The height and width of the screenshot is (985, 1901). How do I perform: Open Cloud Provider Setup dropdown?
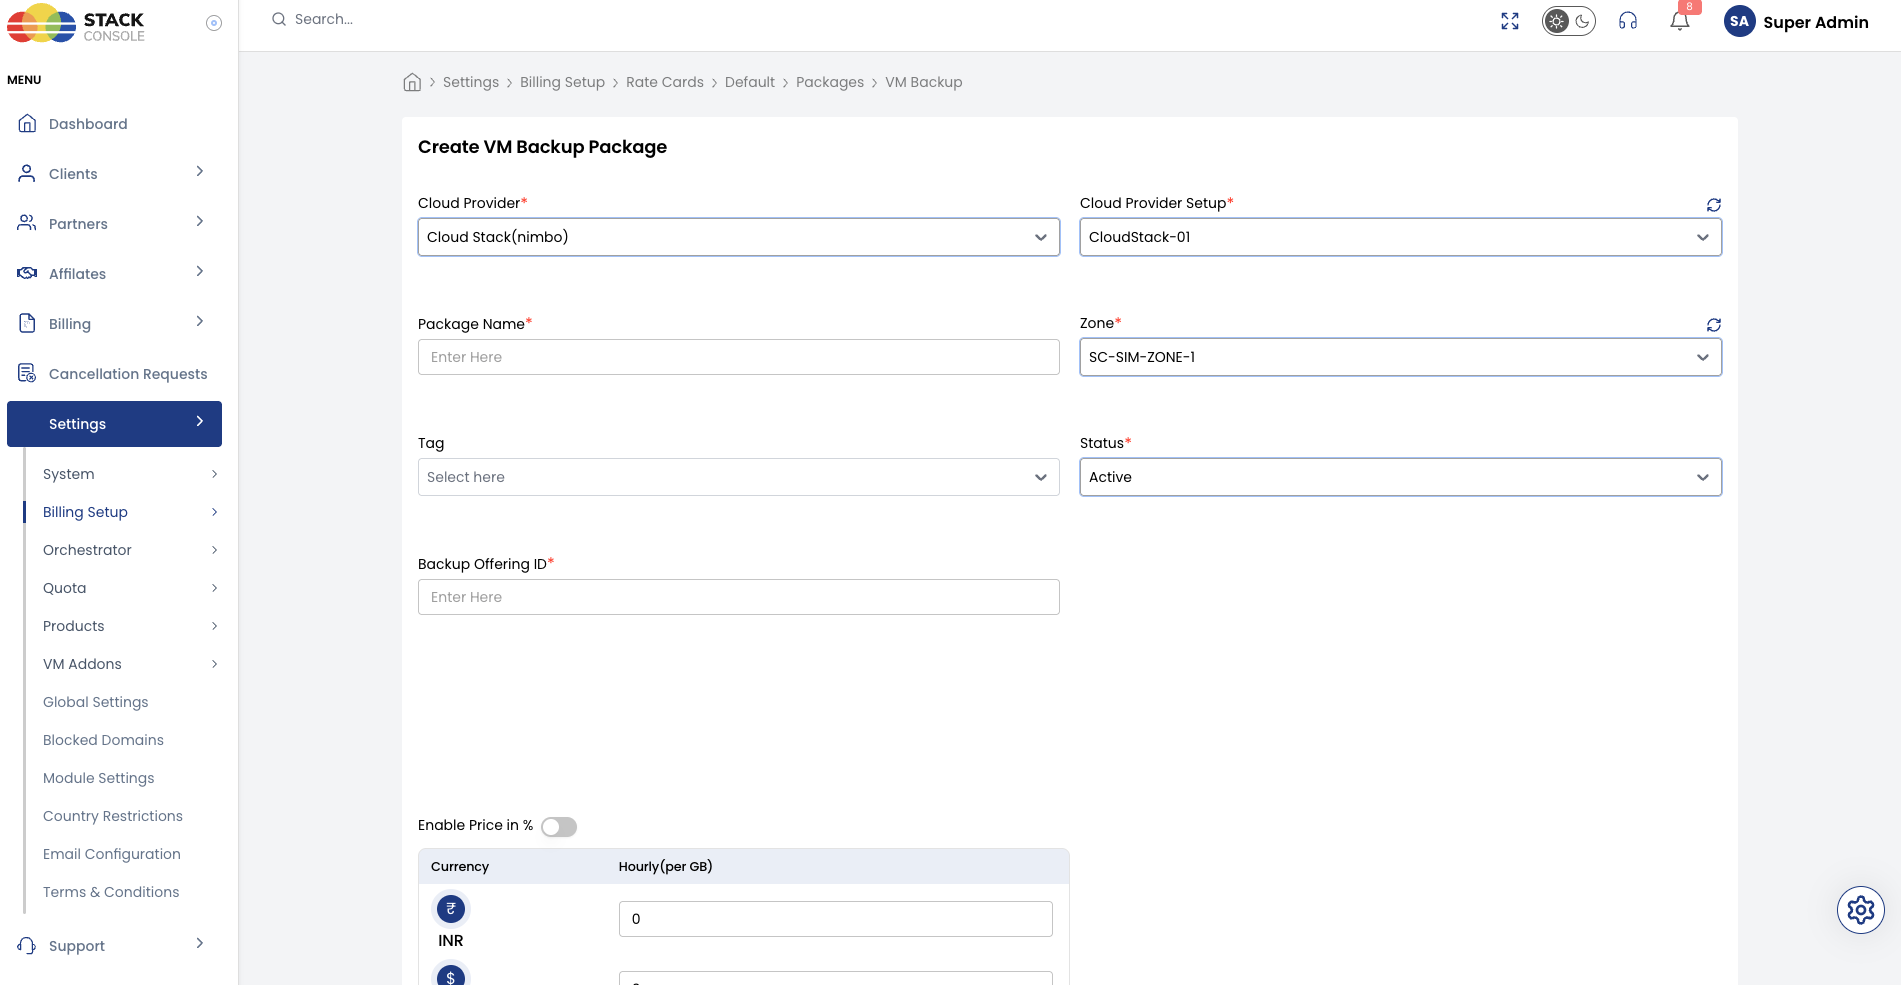point(1401,237)
